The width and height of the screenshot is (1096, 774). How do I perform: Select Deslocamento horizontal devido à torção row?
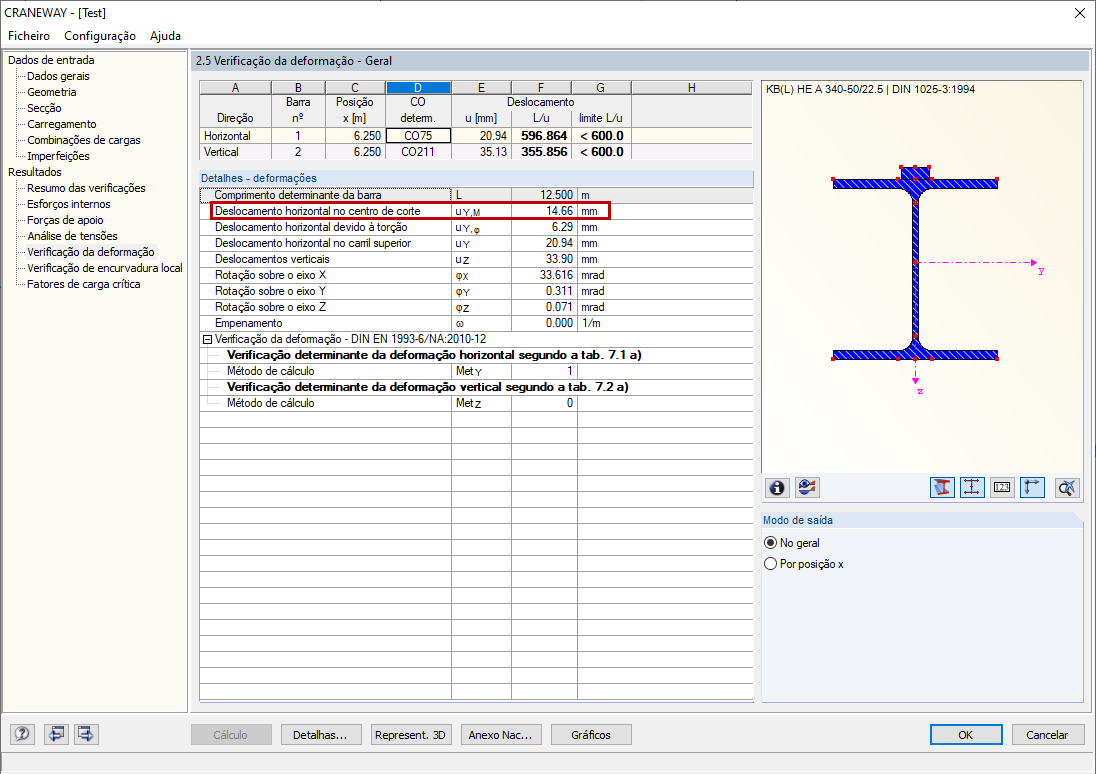476,227
